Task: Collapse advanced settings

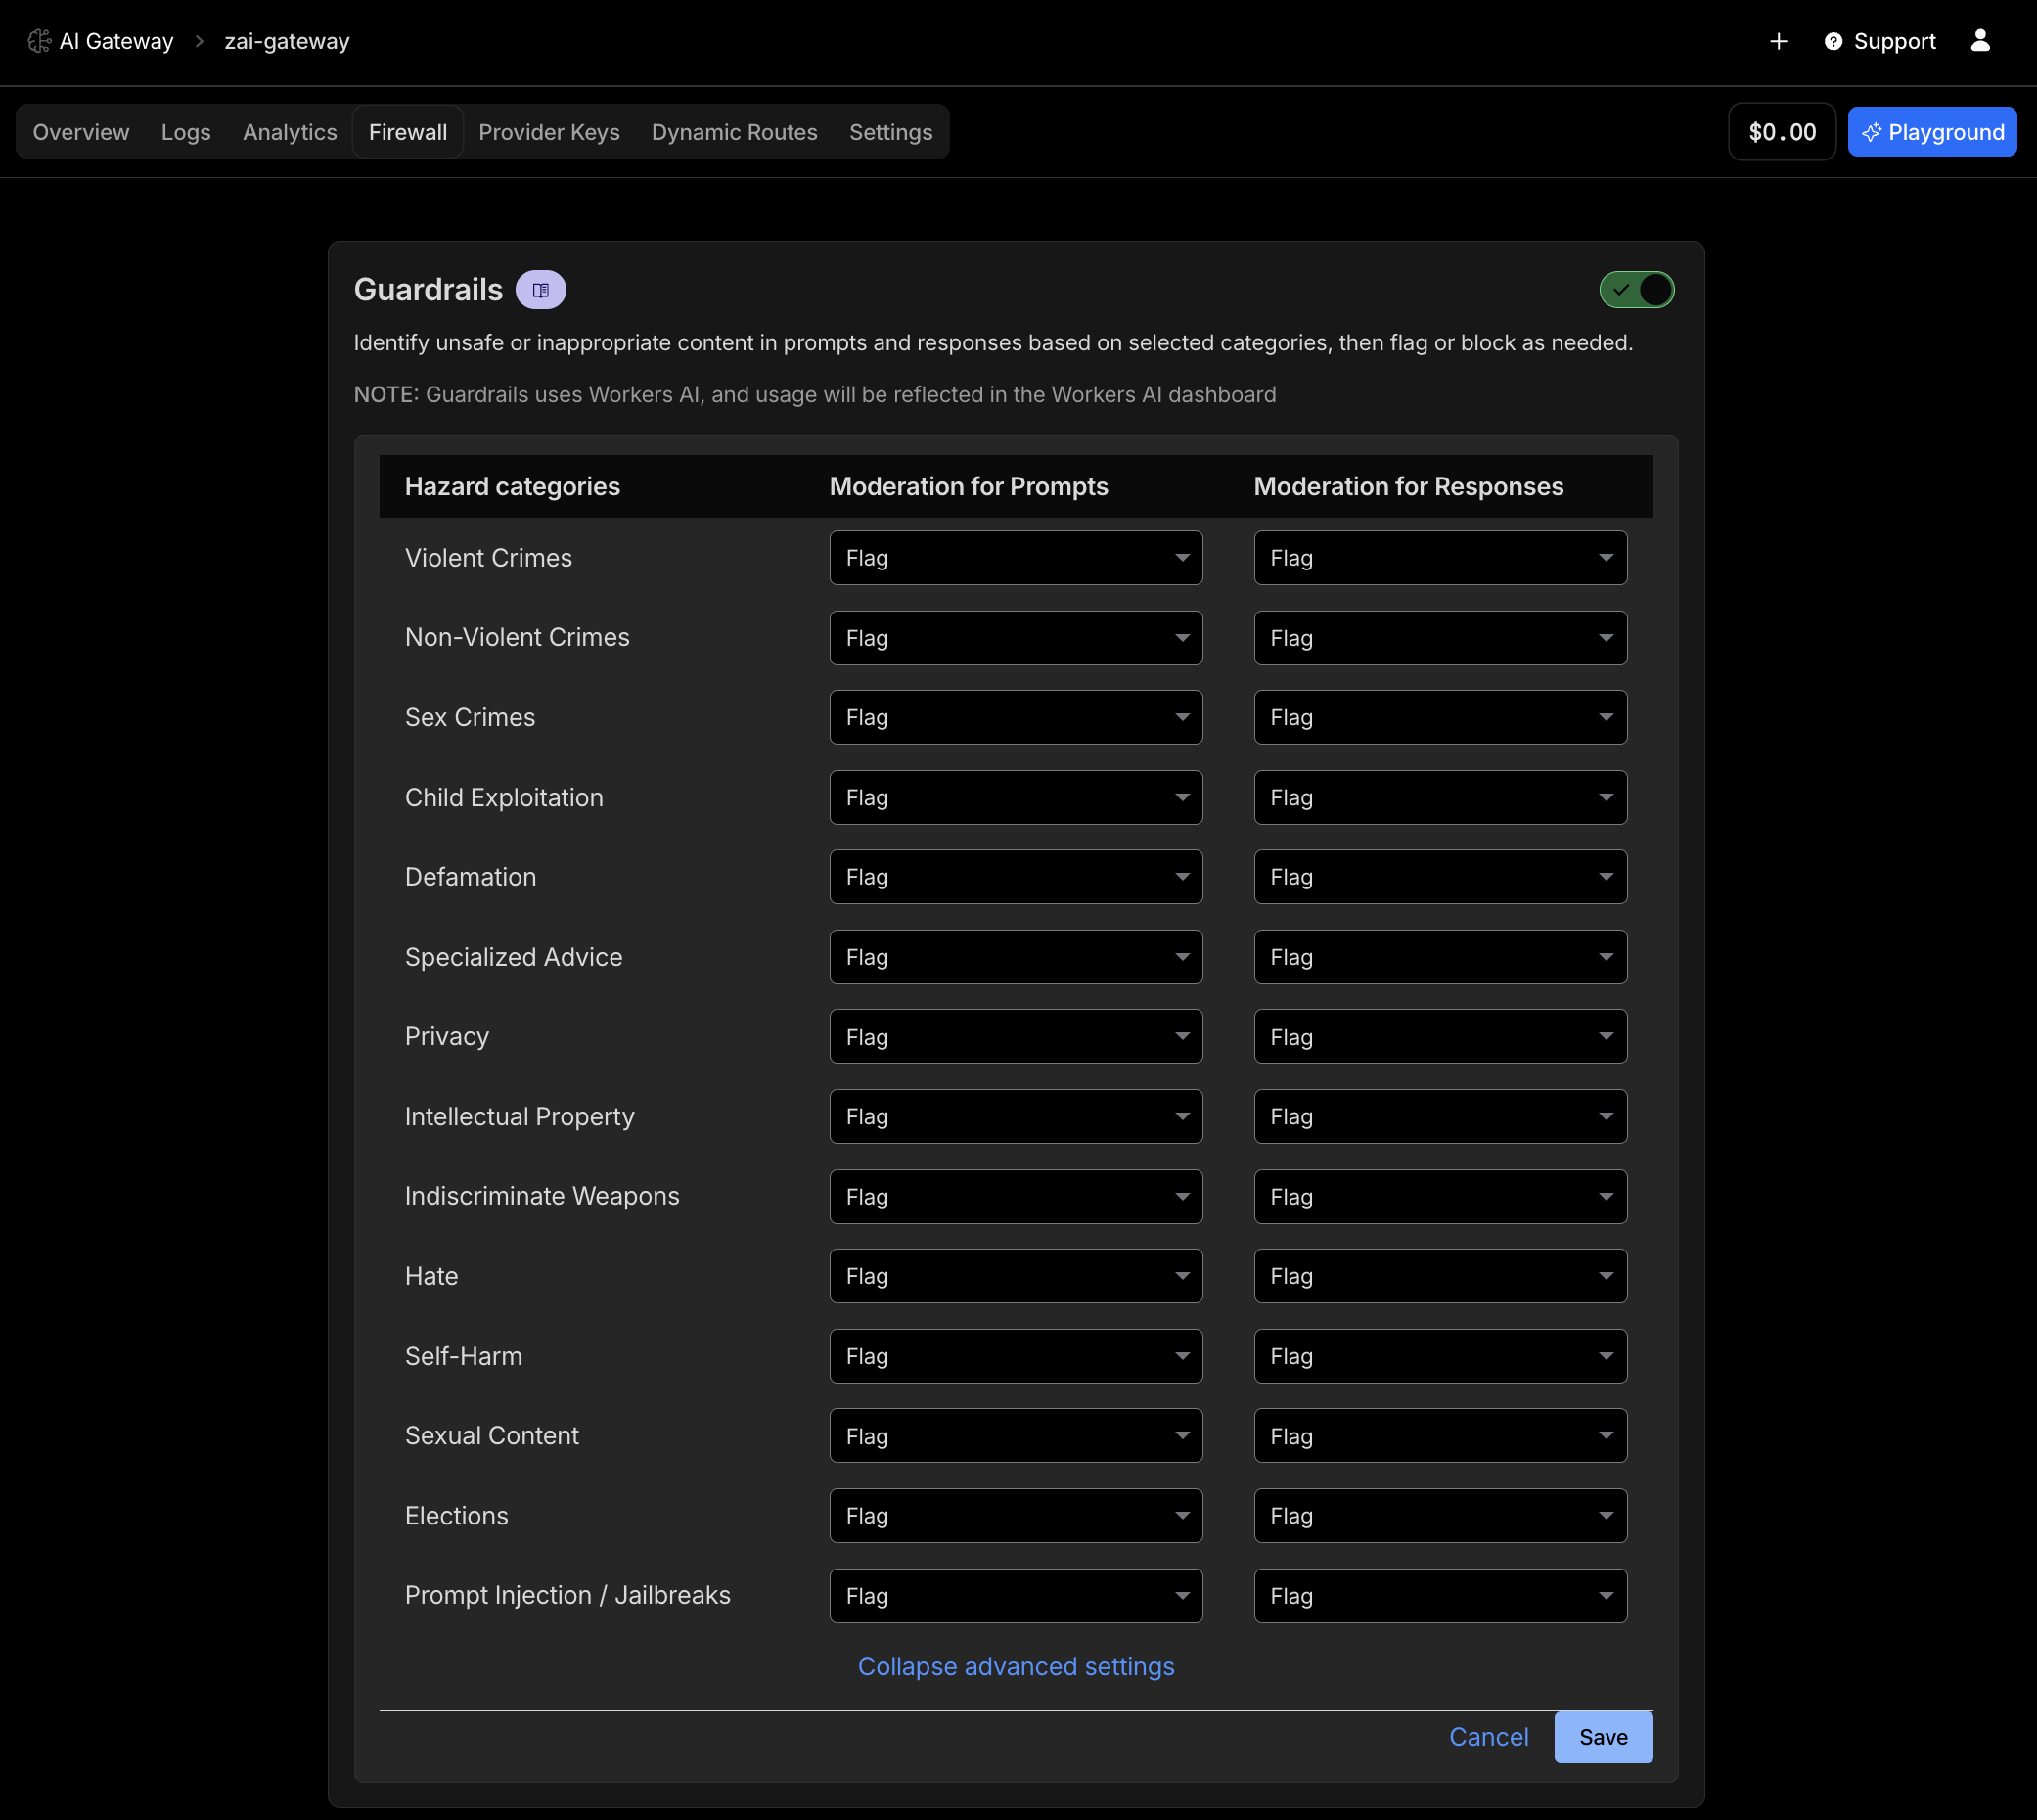Action: click(1016, 1666)
